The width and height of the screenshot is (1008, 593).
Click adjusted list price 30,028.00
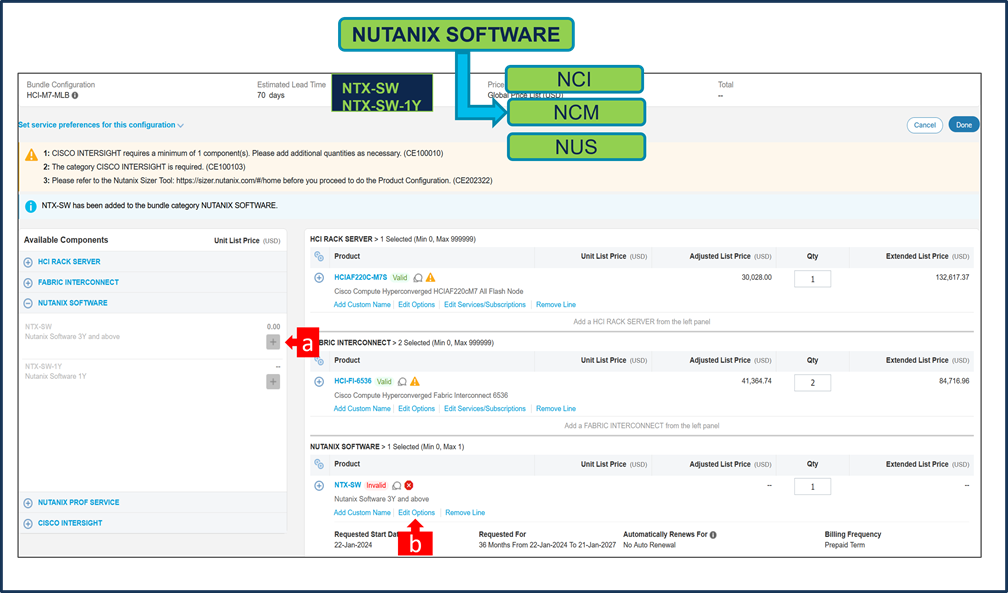click(x=757, y=277)
